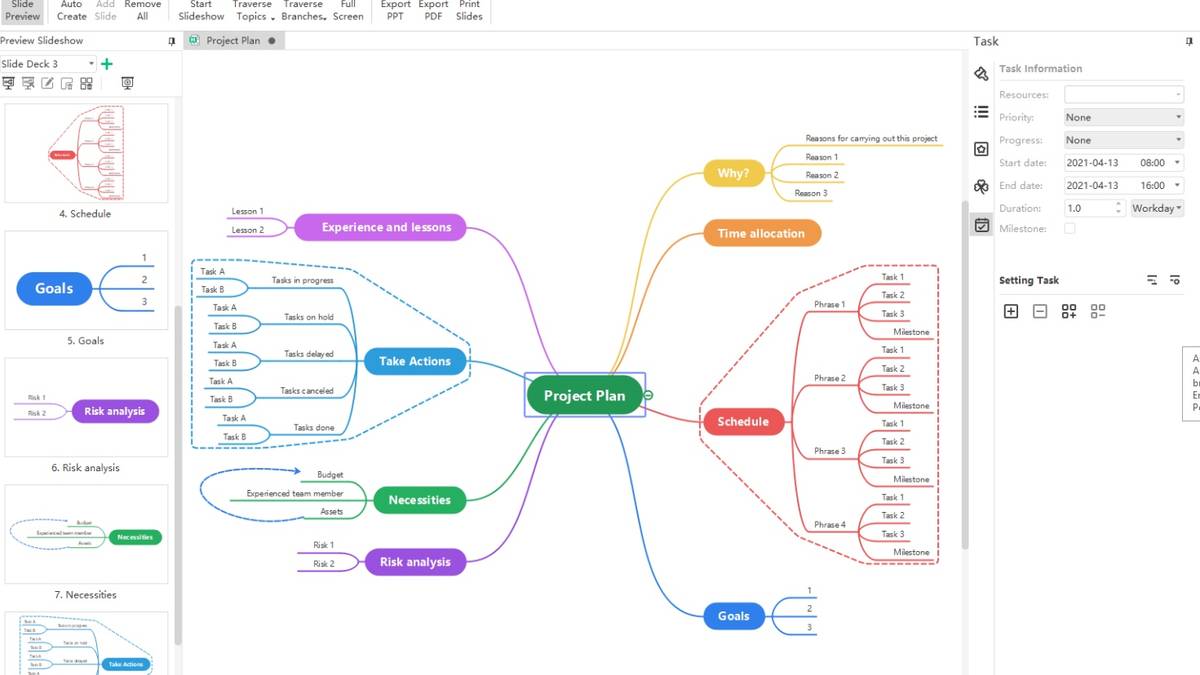1200x675 pixels.
Task: Increase Duration using the stepper arrow
Action: (x=1118, y=203)
